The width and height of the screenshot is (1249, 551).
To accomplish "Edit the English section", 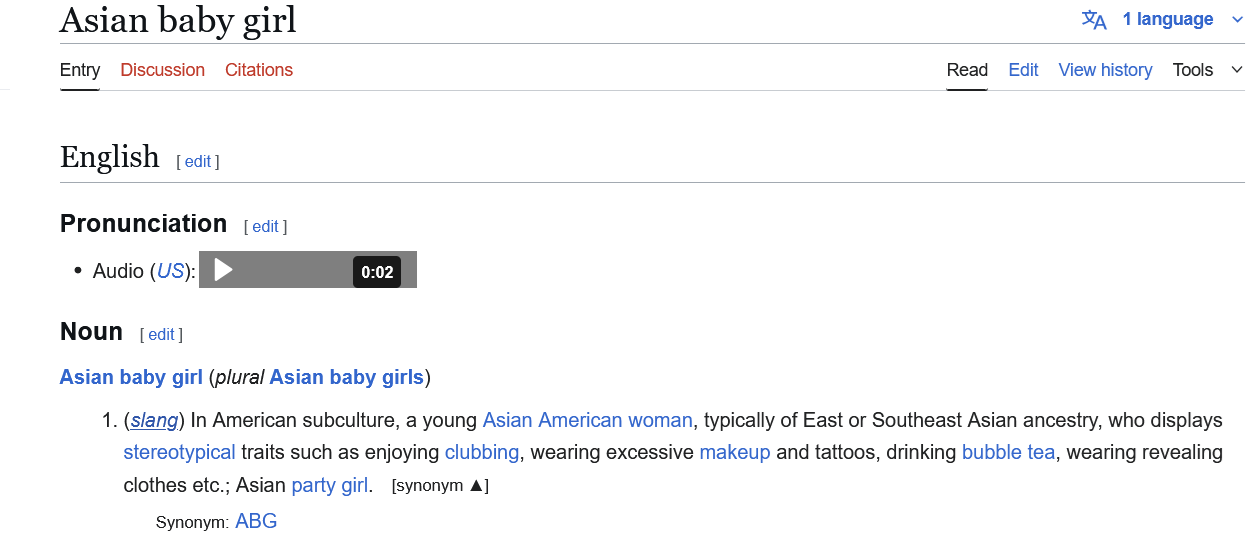I will click(198, 161).
